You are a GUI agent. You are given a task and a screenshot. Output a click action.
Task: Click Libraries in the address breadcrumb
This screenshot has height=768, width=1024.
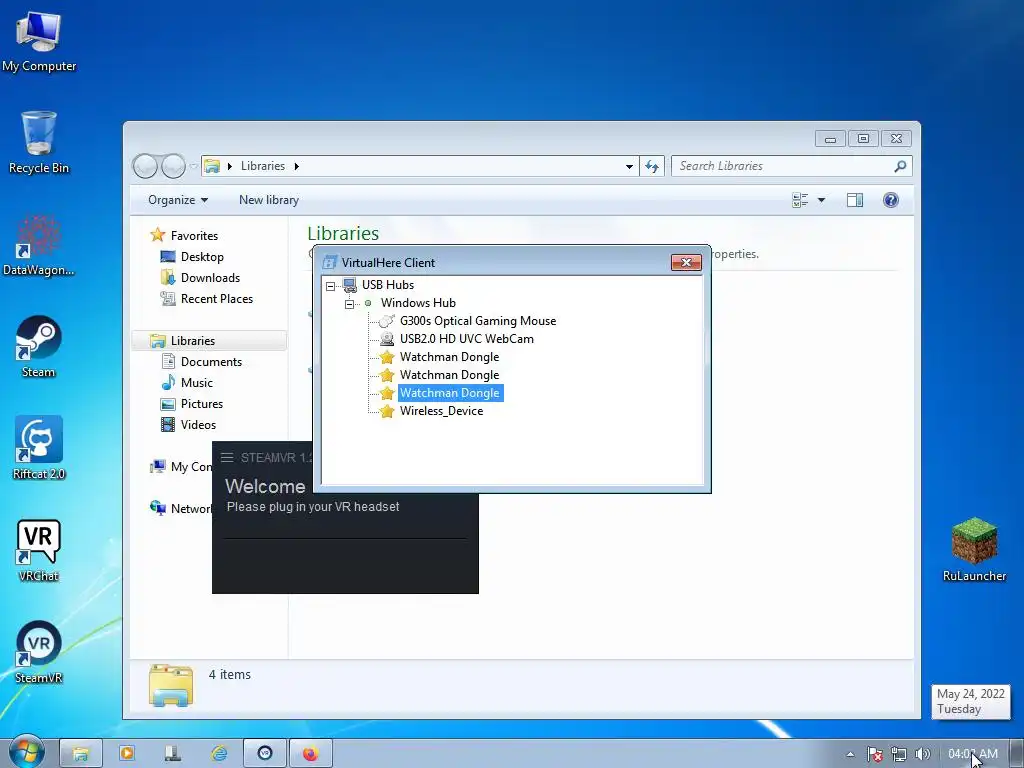(263, 166)
